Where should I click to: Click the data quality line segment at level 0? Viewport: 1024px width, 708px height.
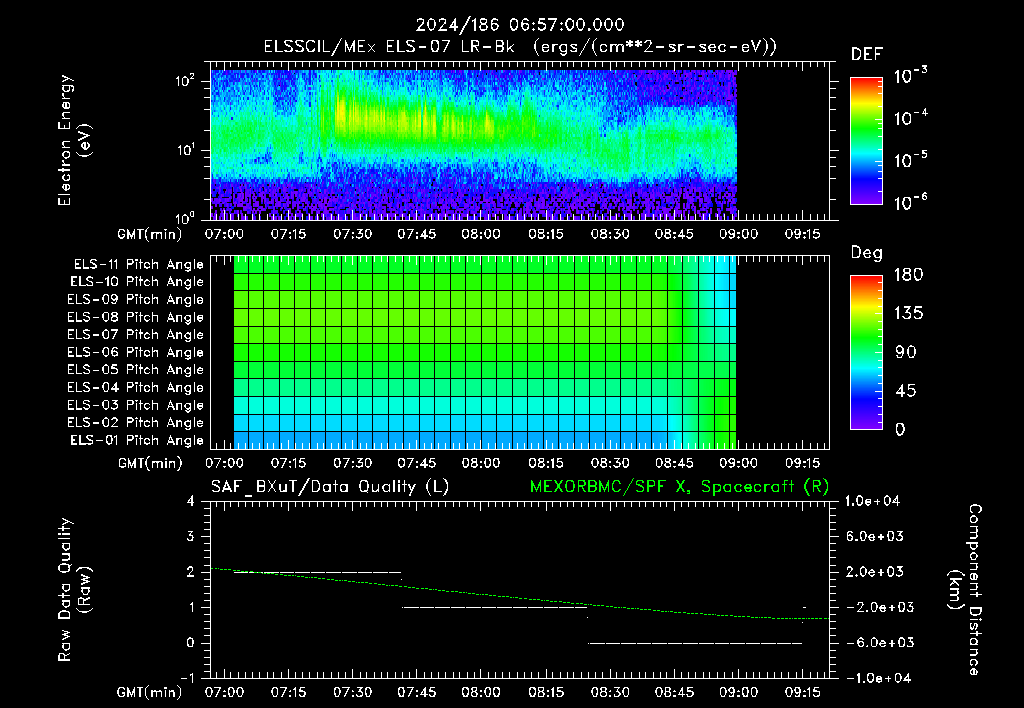pos(695,643)
